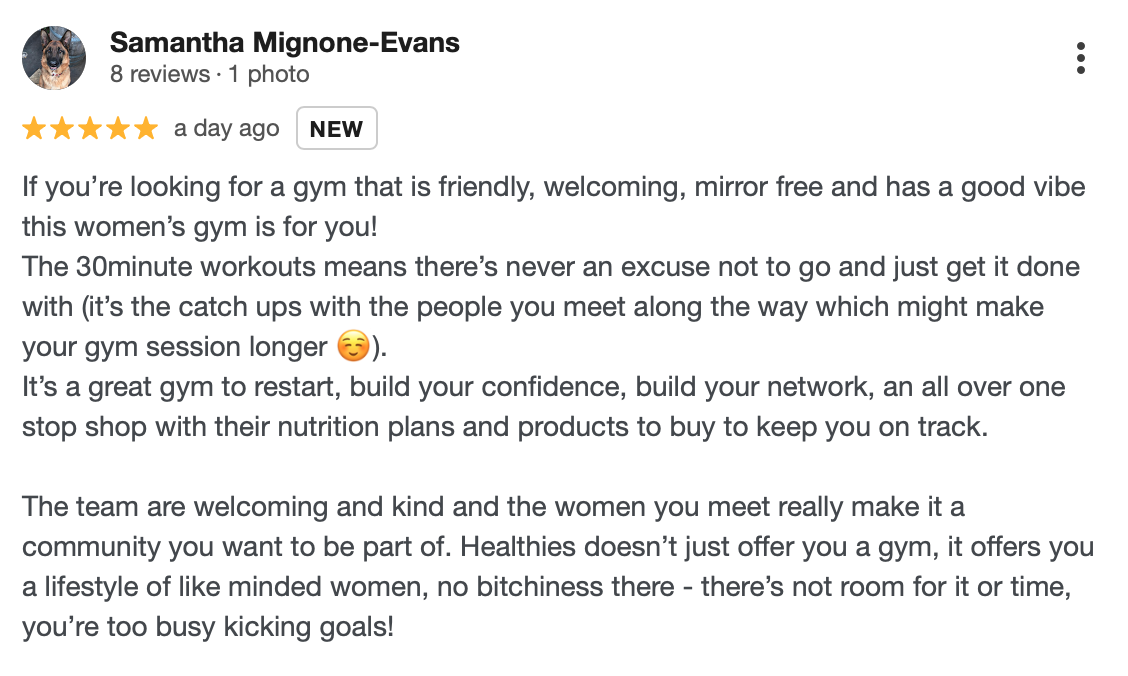
Task: Click the line starting "If you're looking"
Action: (x=553, y=188)
